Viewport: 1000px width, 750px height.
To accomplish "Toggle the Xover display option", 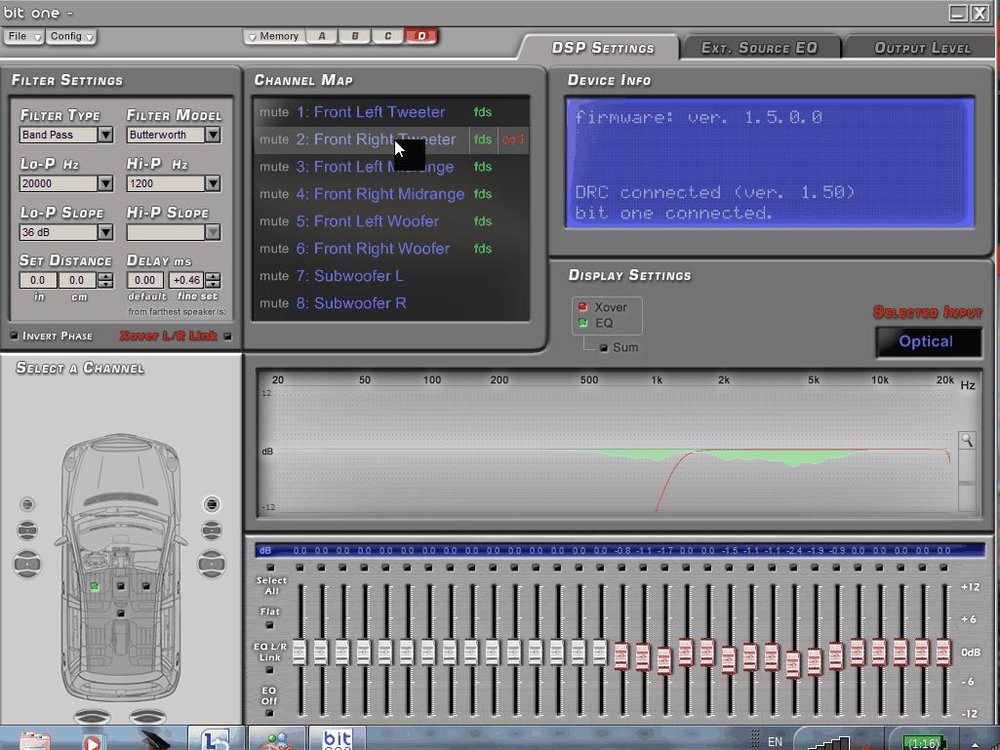I will [x=582, y=307].
